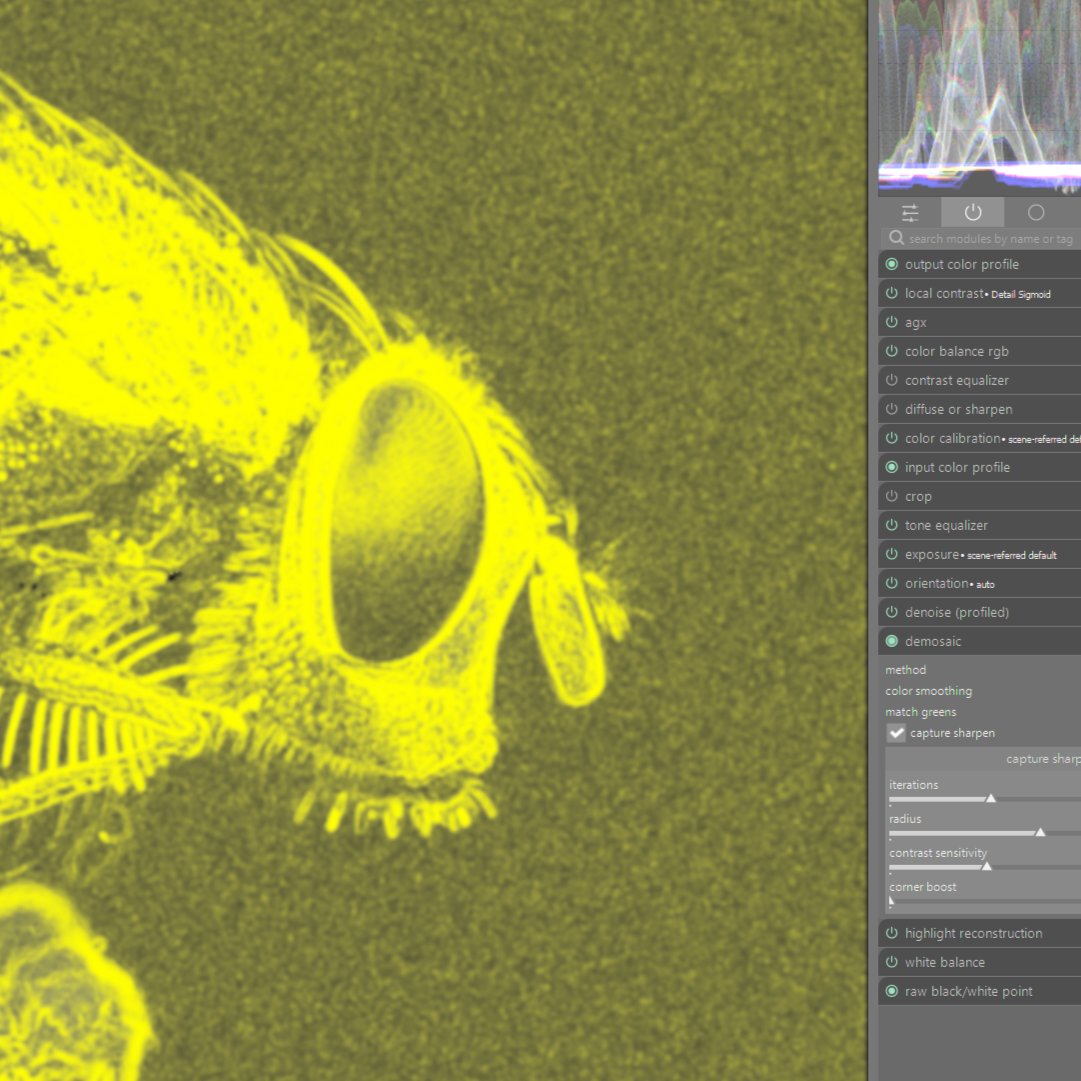Open the quick access panel tab
The image size is (1081, 1081).
[909, 212]
